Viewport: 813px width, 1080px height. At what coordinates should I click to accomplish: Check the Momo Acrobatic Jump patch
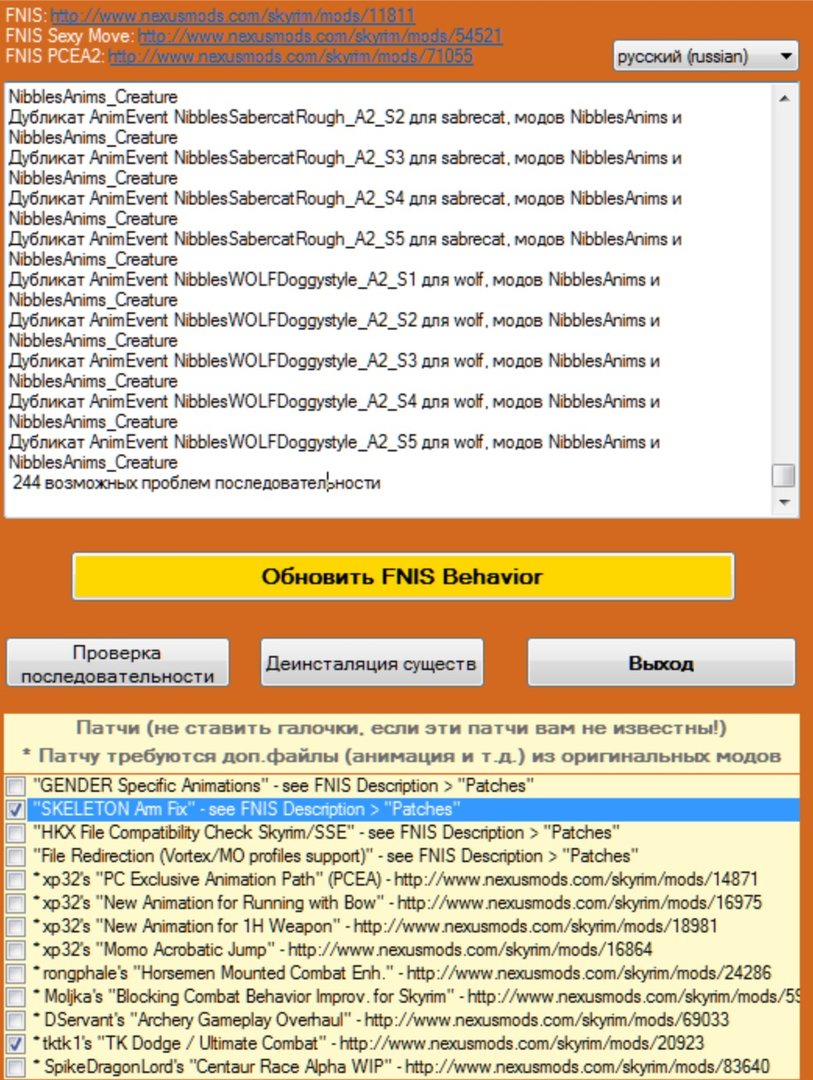(16, 950)
